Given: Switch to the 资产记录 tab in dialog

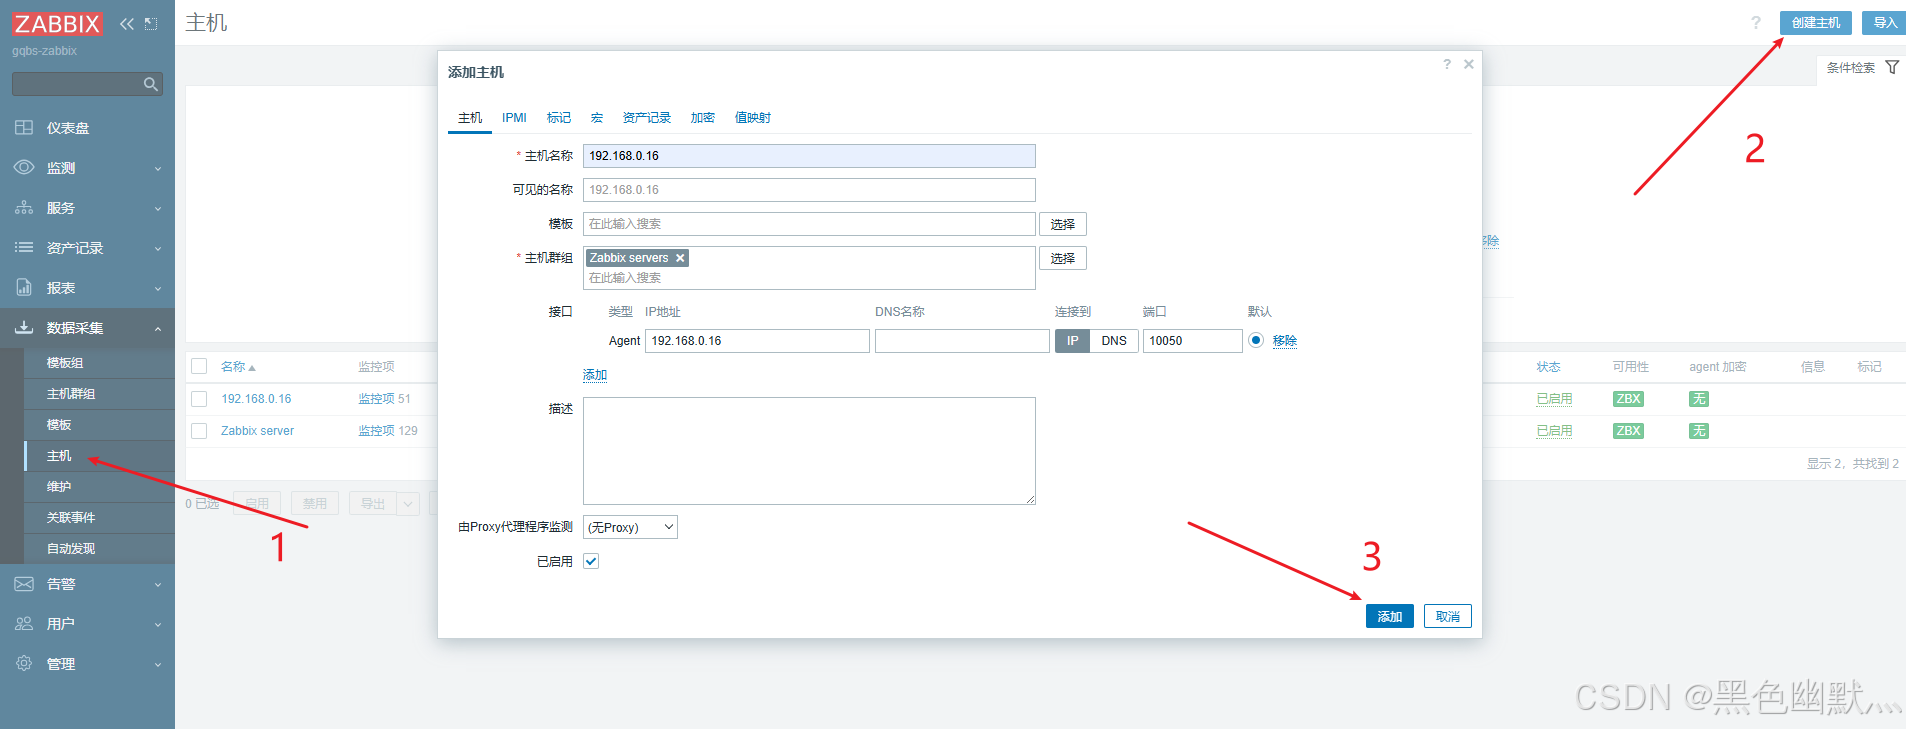Looking at the screenshot, I should coord(647,118).
